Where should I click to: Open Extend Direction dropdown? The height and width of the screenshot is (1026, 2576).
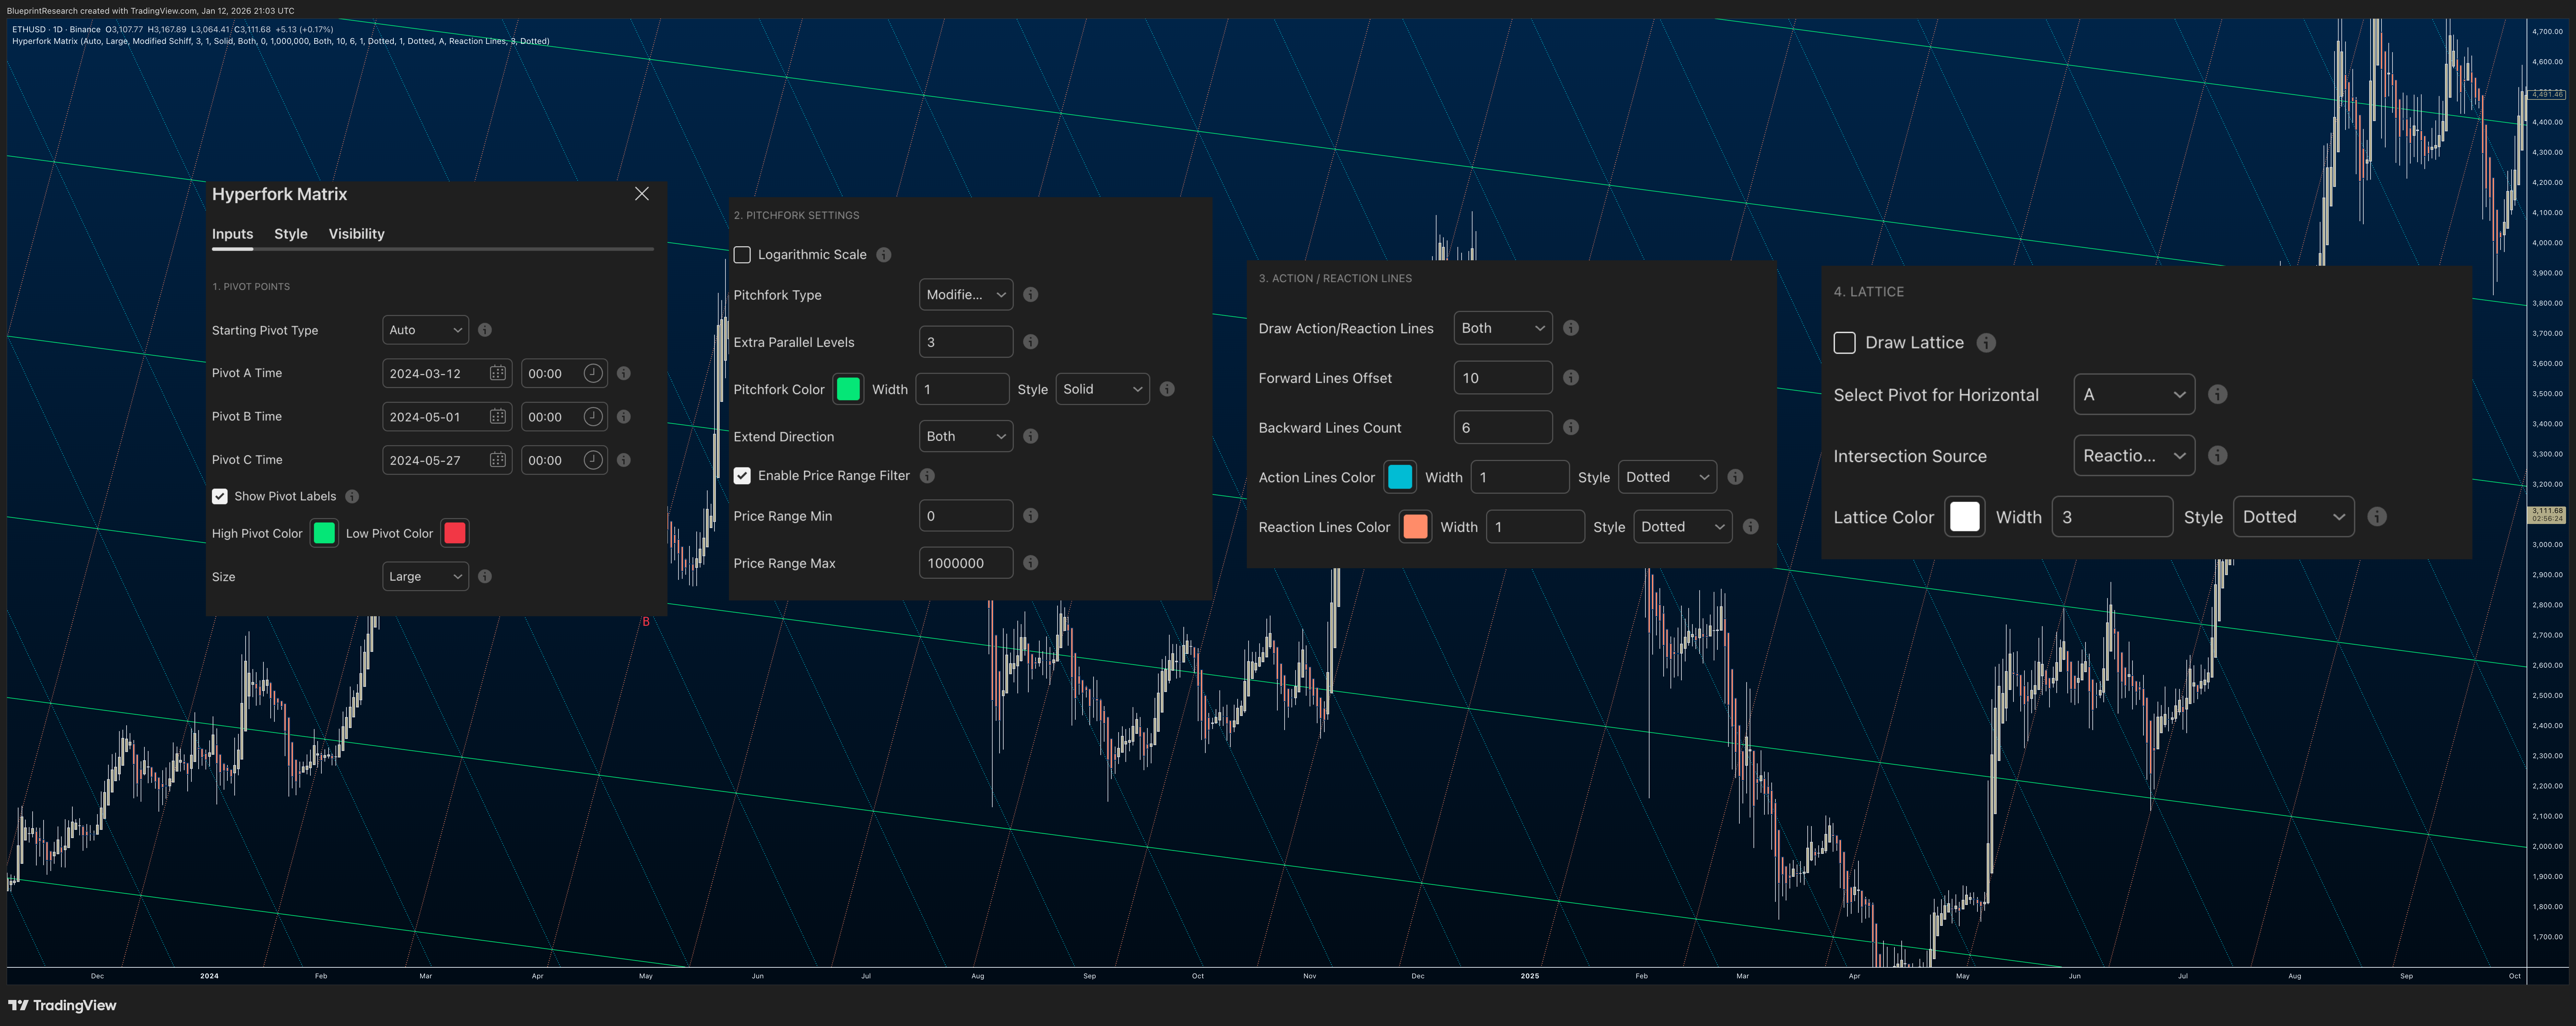[966, 436]
